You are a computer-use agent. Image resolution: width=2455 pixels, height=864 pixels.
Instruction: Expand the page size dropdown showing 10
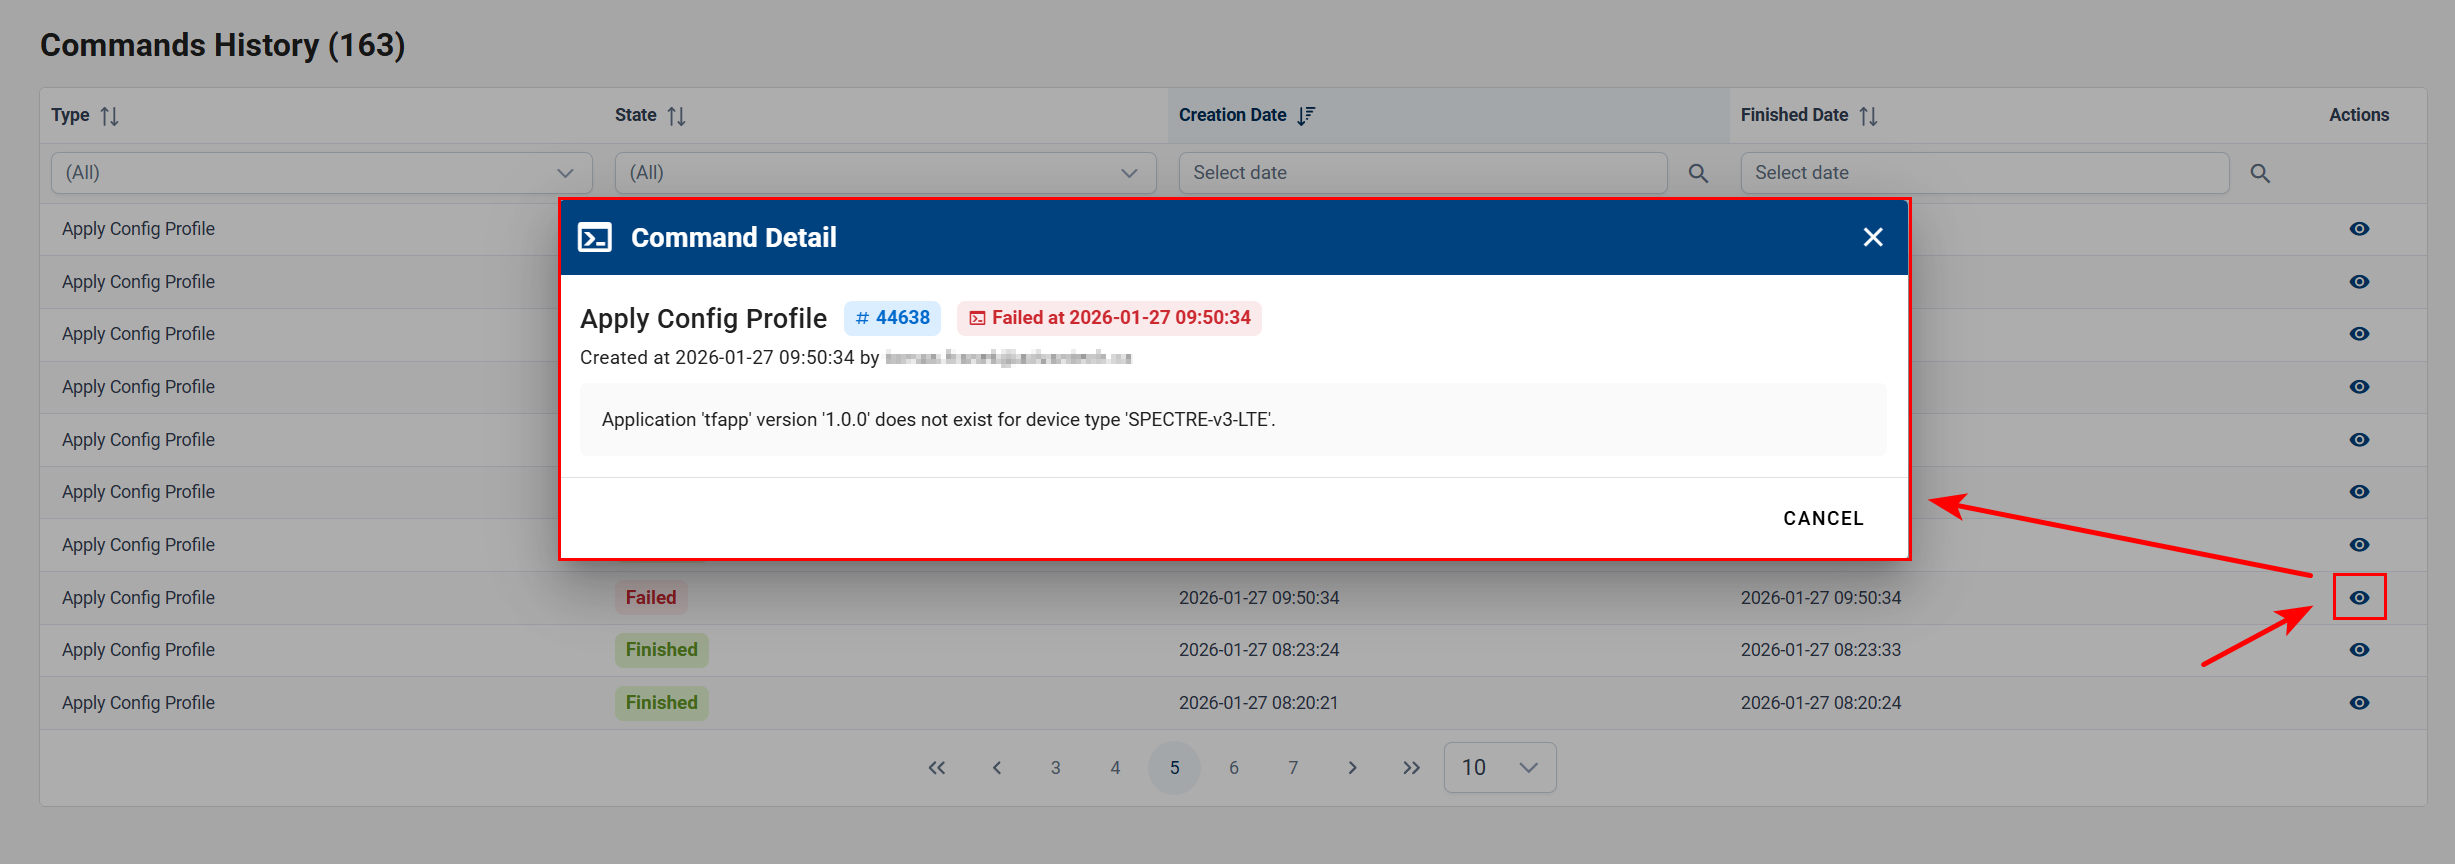tap(1499, 767)
